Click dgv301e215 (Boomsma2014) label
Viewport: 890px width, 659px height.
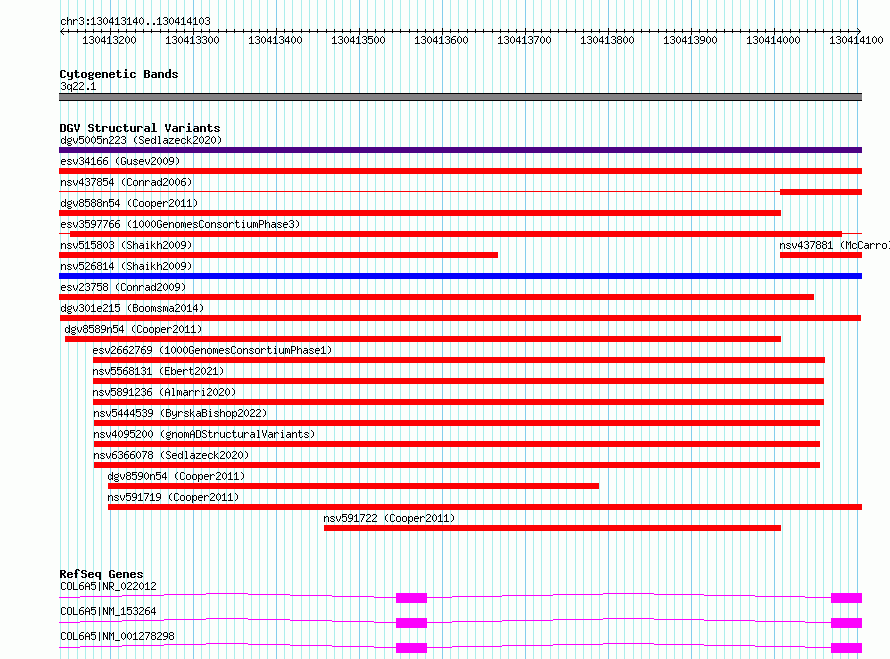pyautogui.click(x=132, y=308)
